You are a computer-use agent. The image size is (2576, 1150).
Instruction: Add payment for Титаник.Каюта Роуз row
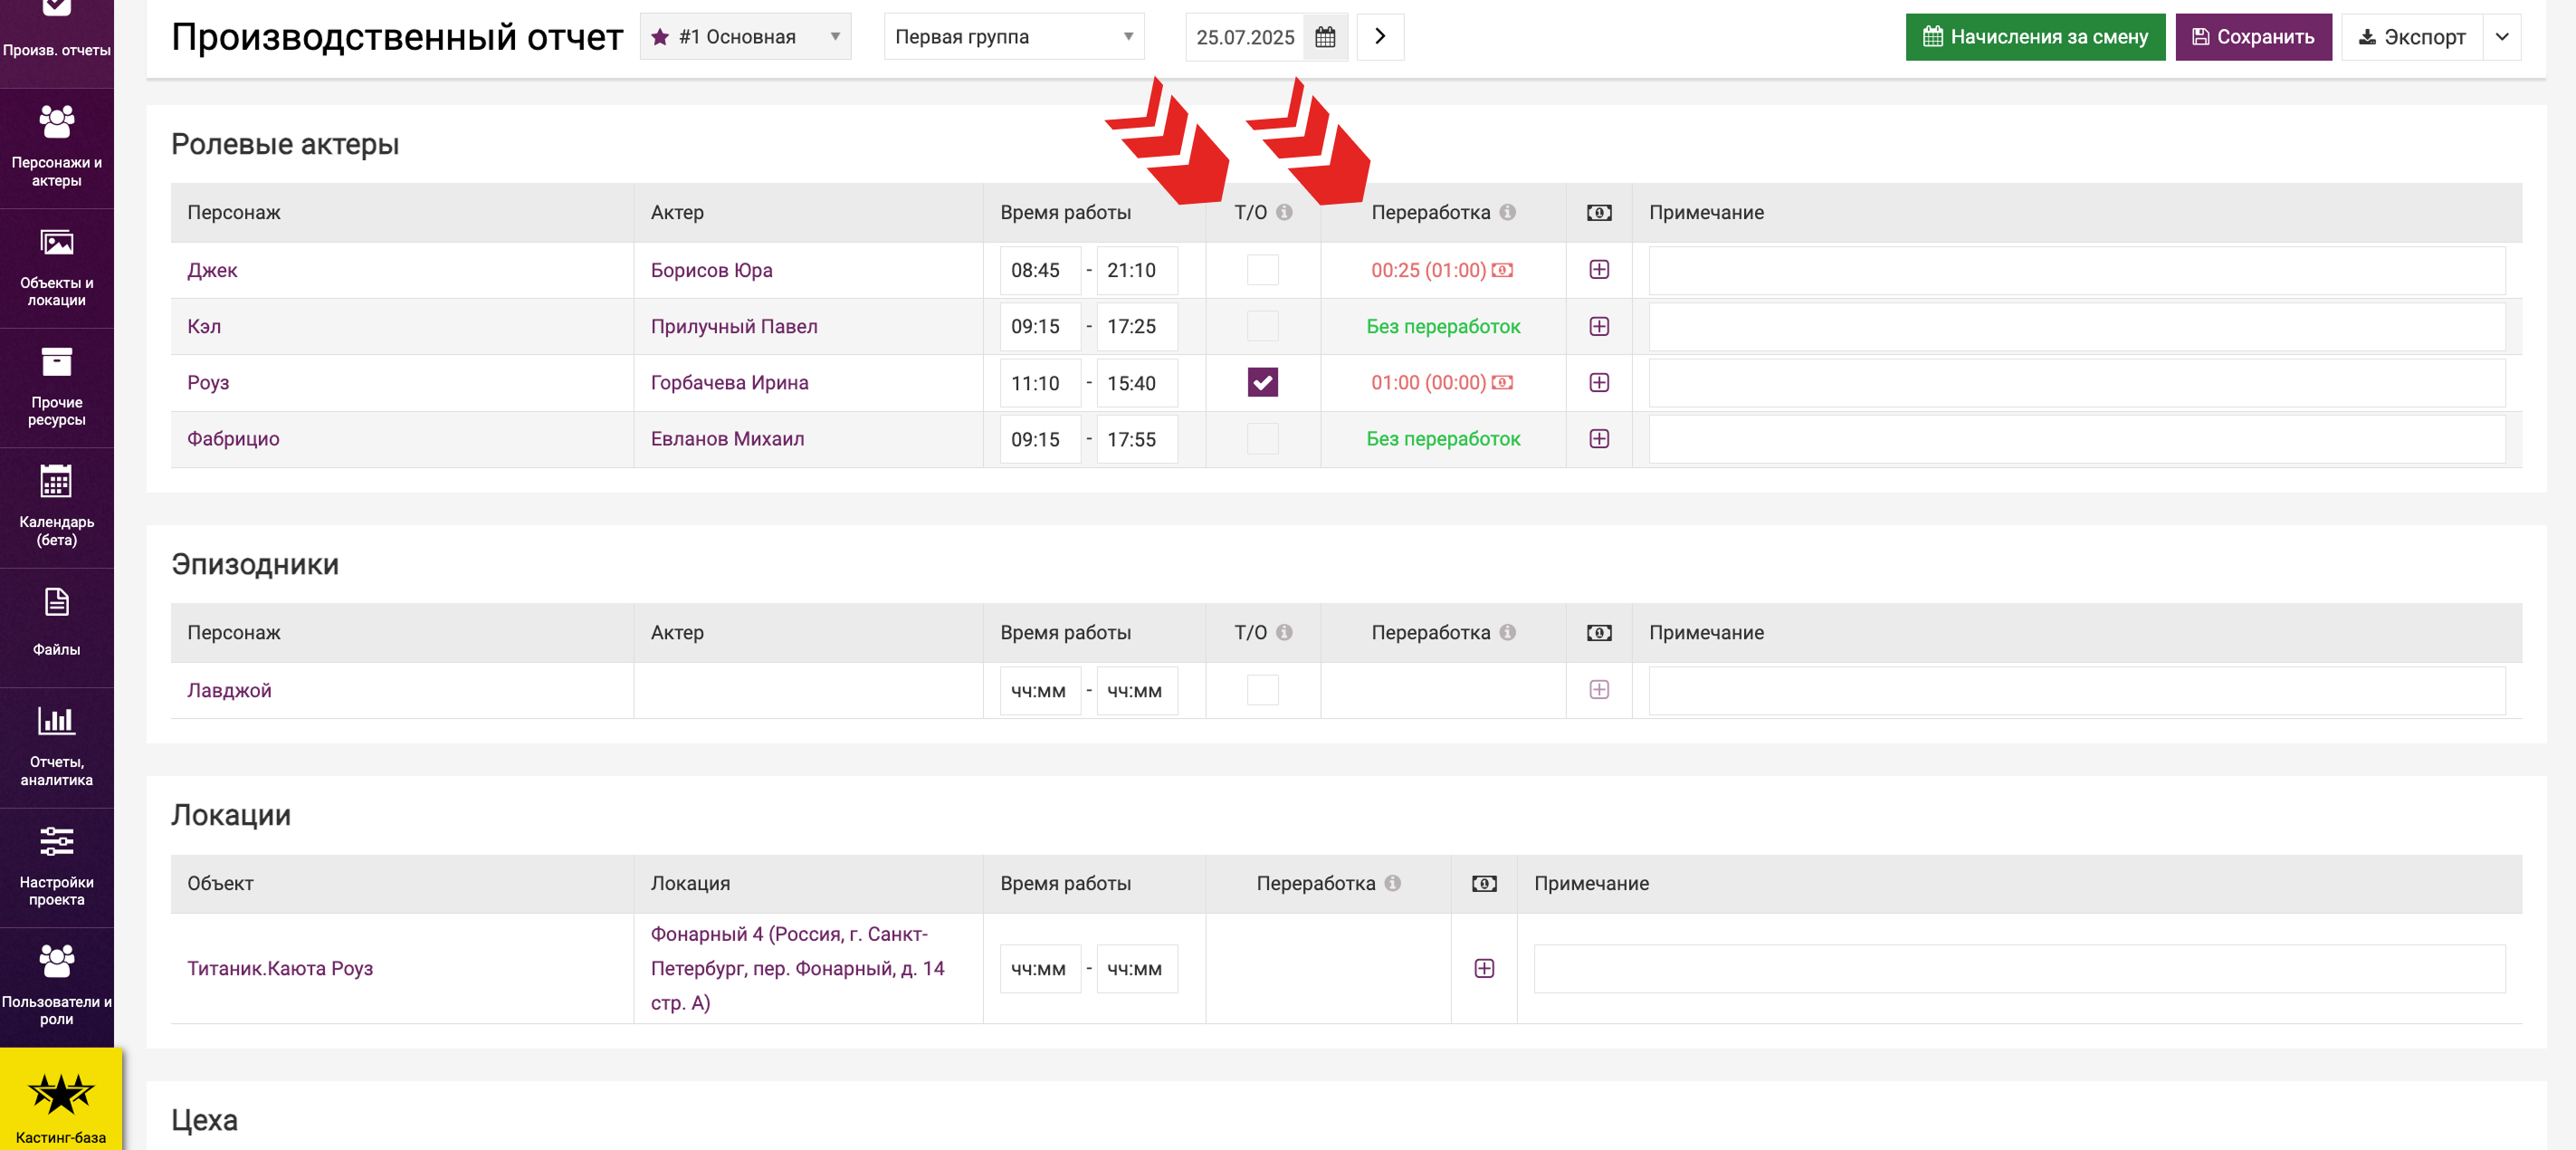pos(1484,968)
